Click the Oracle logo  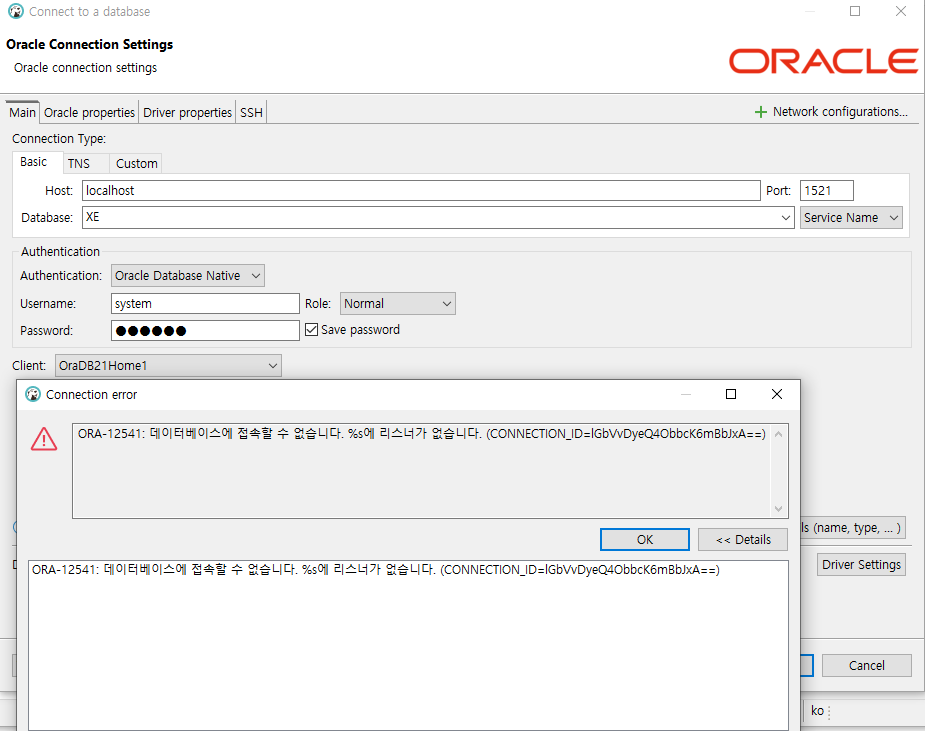[x=824, y=61]
